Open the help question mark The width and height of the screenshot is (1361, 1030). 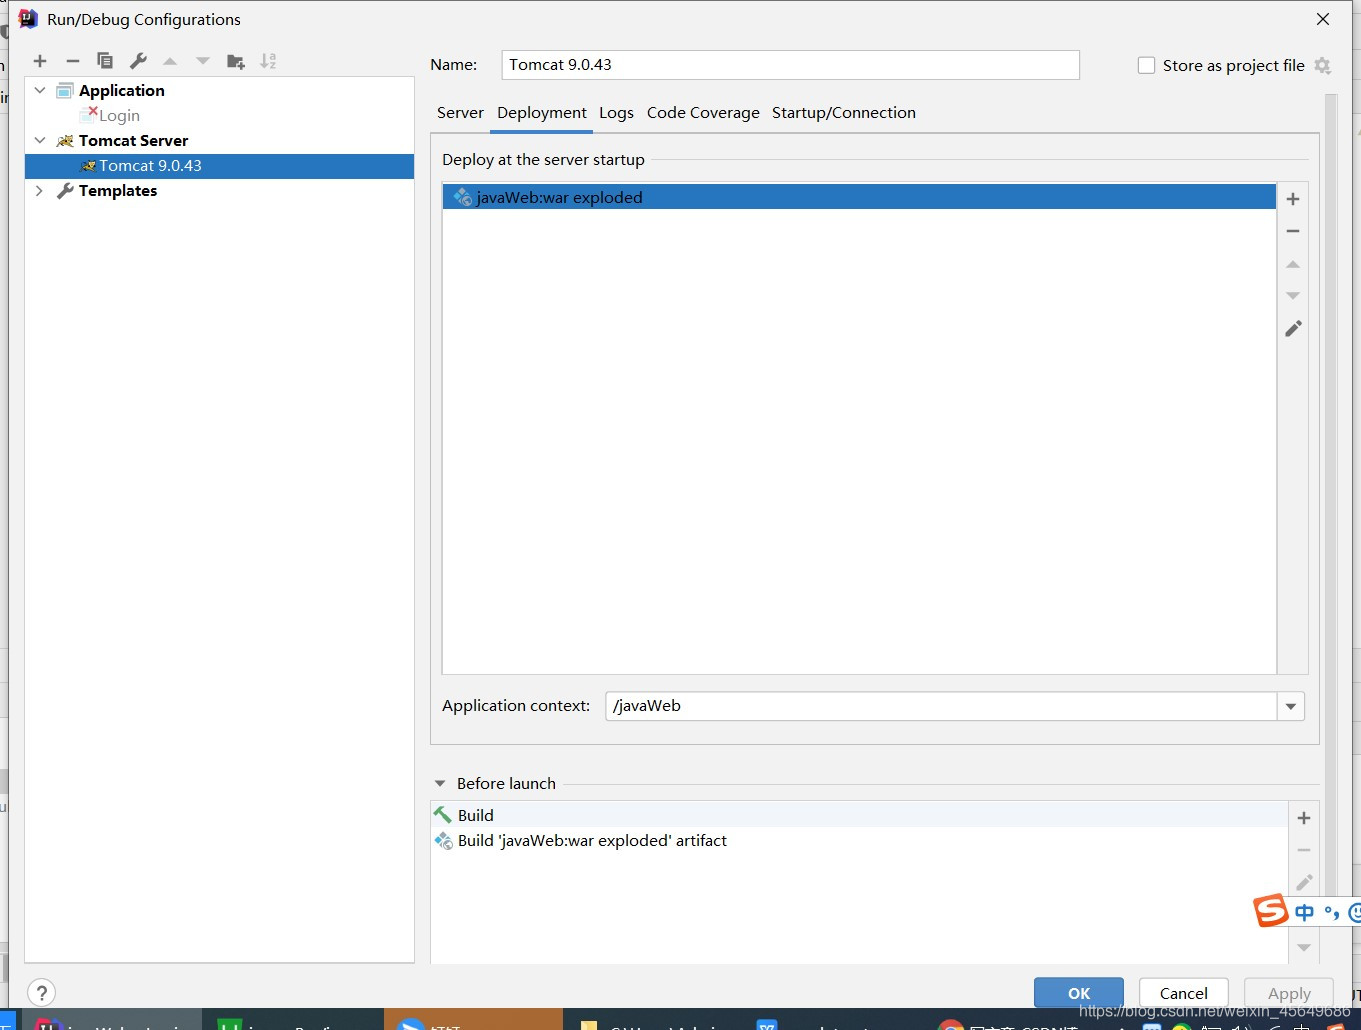click(x=41, y=993)
